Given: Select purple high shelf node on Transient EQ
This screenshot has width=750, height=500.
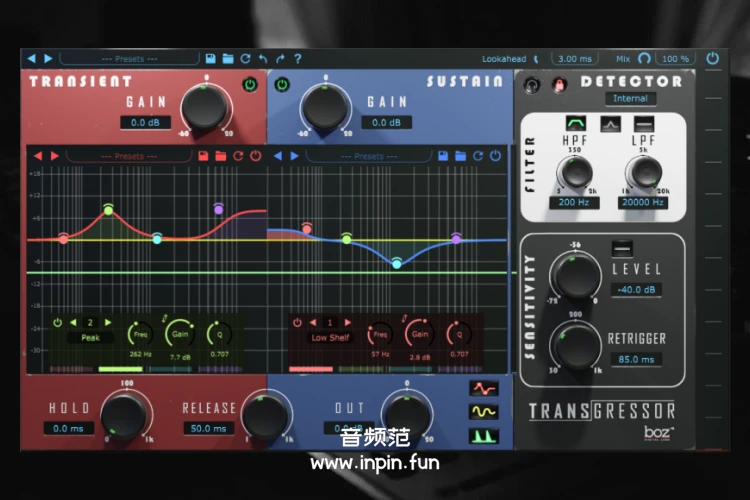Looking at the screenshot, I should coord(219,209).
